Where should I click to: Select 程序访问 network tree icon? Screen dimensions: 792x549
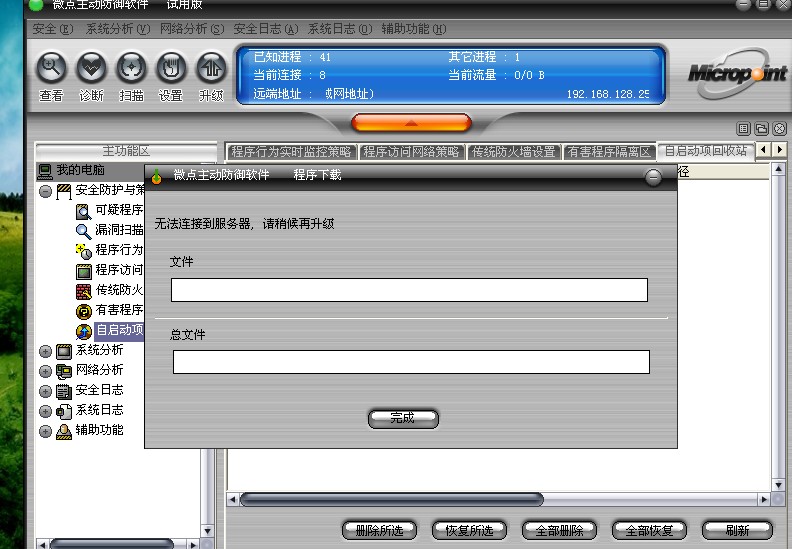click(x=83, y=271)
